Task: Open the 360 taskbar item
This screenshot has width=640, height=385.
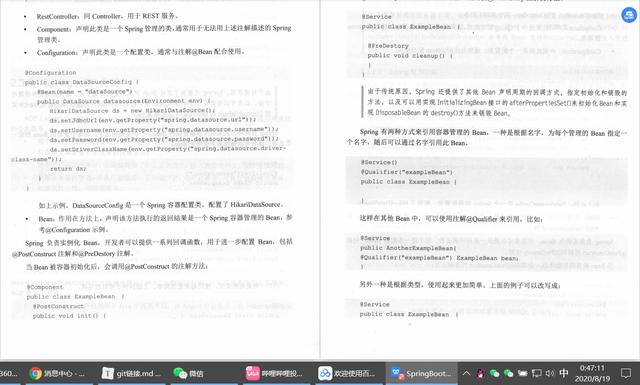Action: pyautogui.click(x=10, y=373)
